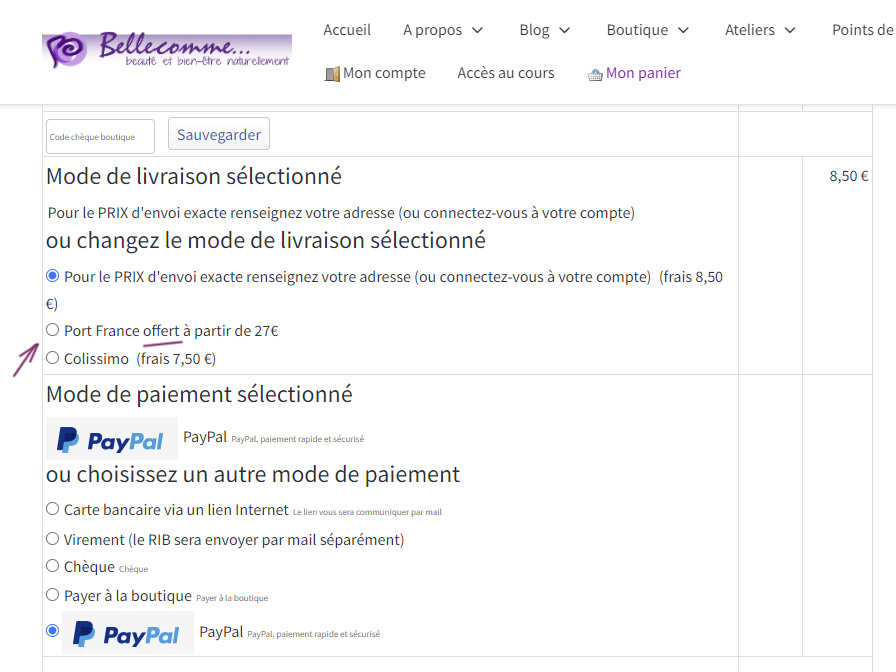Open Accès au cours
The image size is (896, 672).
pyautogui.click(x=505, y=72)
